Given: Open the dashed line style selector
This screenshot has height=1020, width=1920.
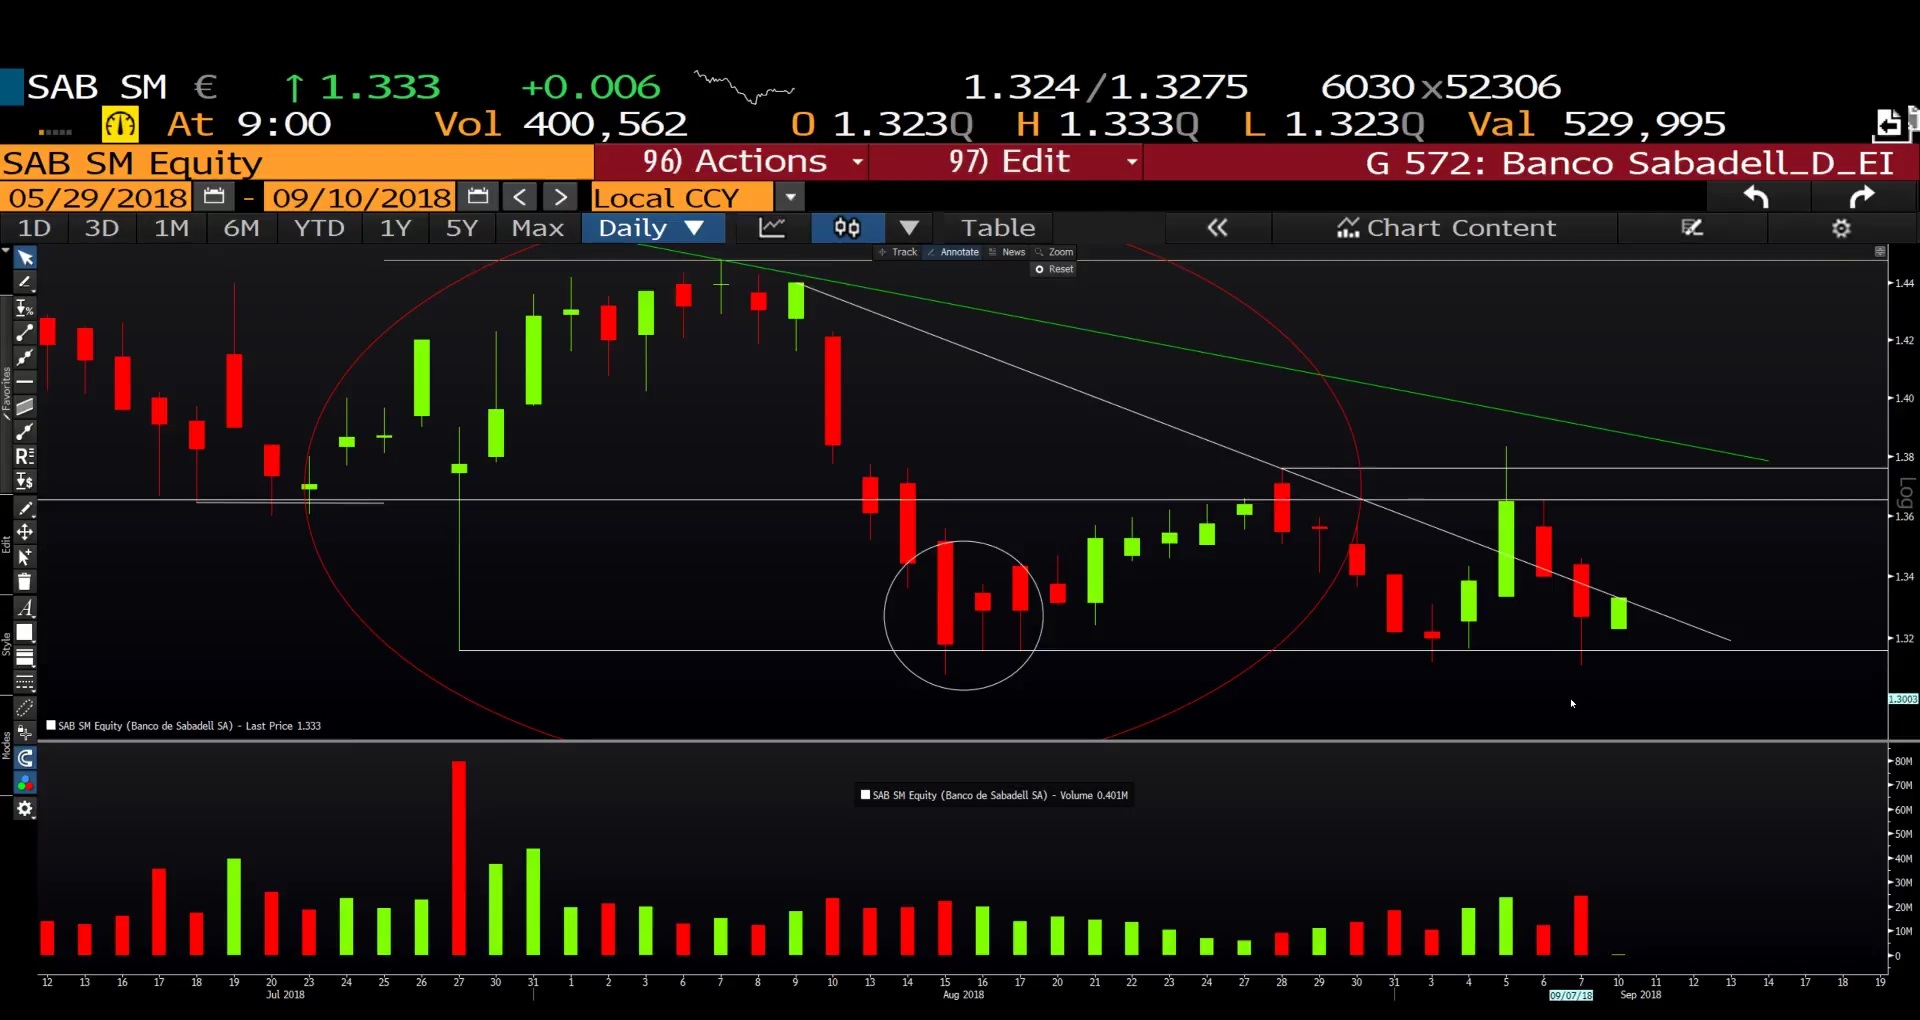Looking at the screenshot, I should click(25, 683).
